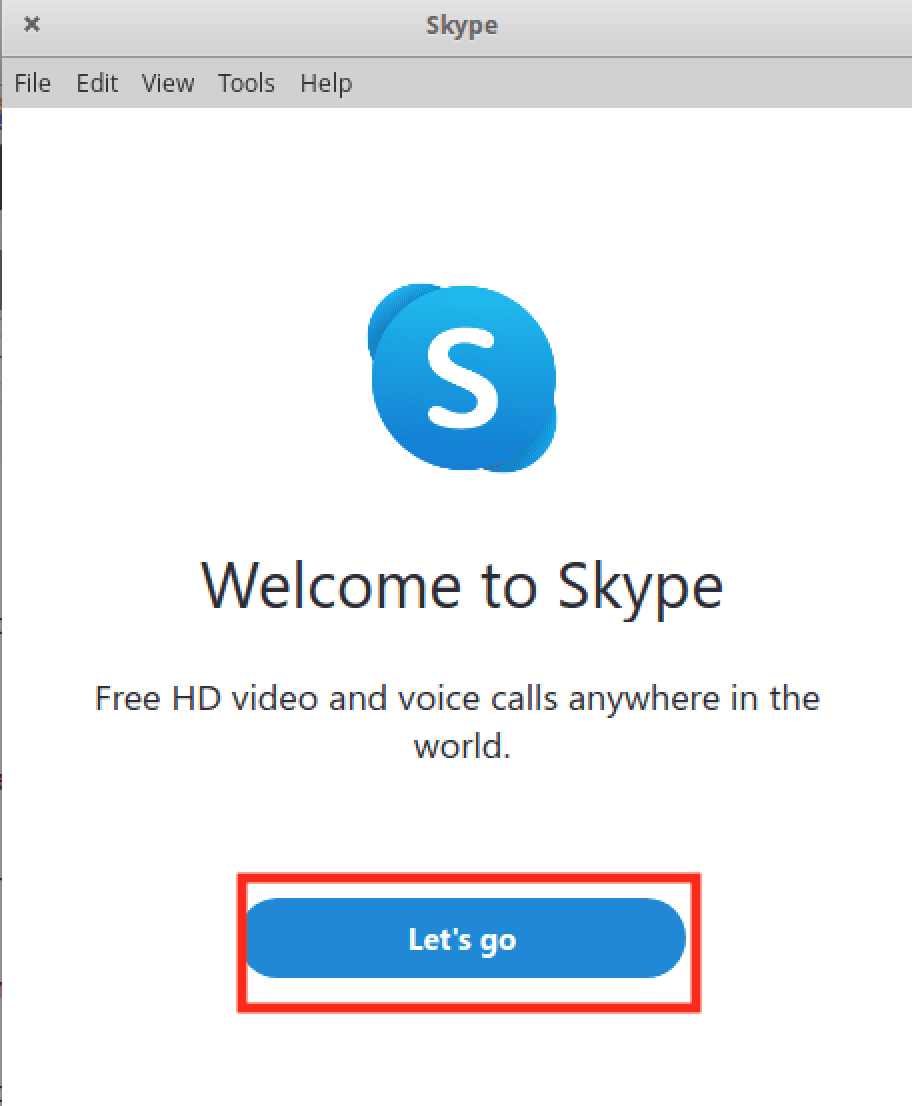The width and height of the screenshot is (912, 1106).
Task: Click the white S letter inside the logo
Action: [462, 378]
